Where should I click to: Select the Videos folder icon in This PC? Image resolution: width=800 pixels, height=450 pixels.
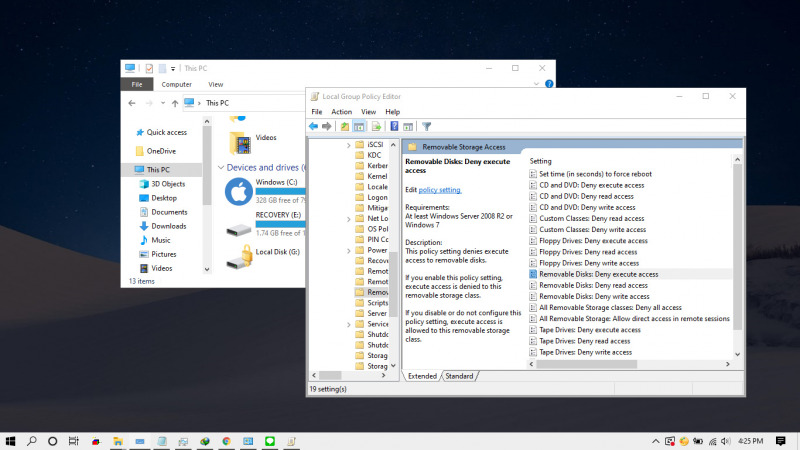pos(240,143)
